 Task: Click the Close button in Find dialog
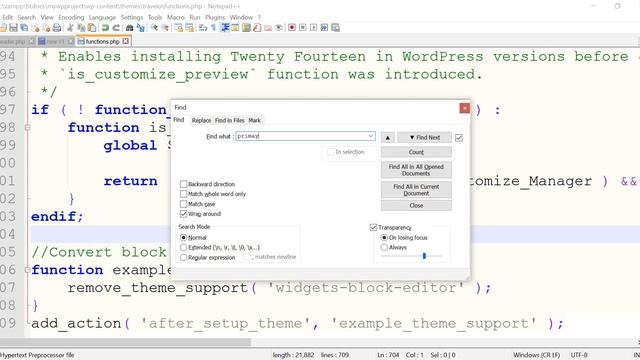point(416,205)
